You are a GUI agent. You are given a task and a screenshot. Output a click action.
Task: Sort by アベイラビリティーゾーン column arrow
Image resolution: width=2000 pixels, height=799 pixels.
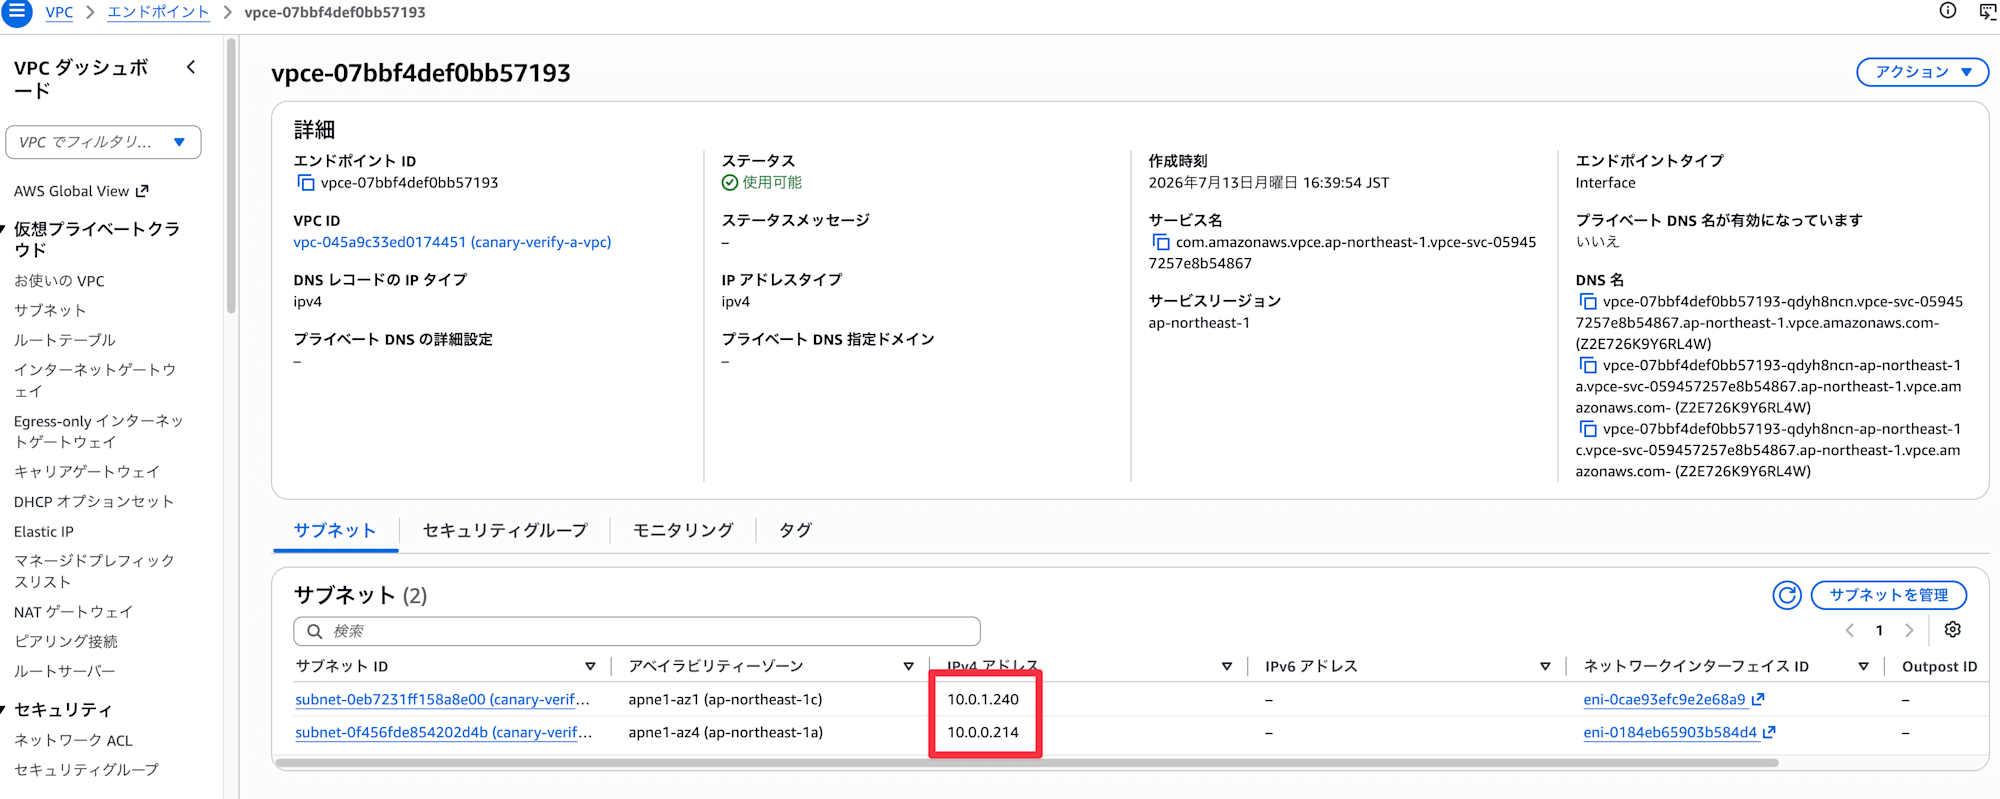pos(908,666)
